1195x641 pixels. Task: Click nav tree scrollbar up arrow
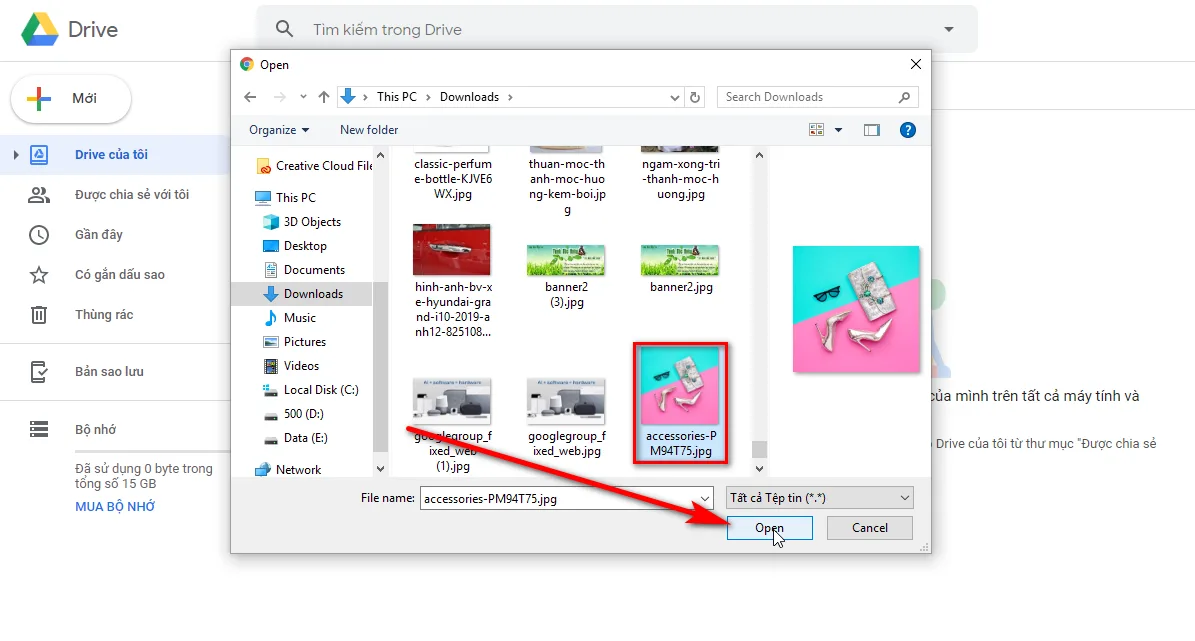point(380,155)
